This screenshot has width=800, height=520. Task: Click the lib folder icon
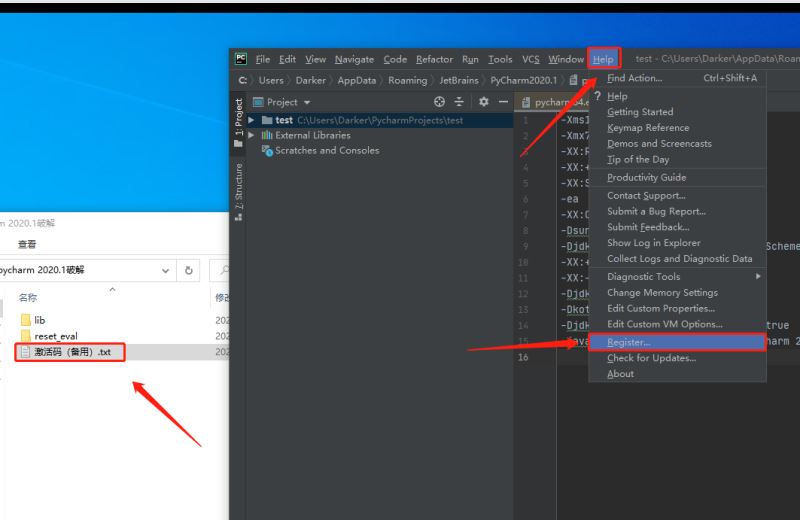[26, 320]
